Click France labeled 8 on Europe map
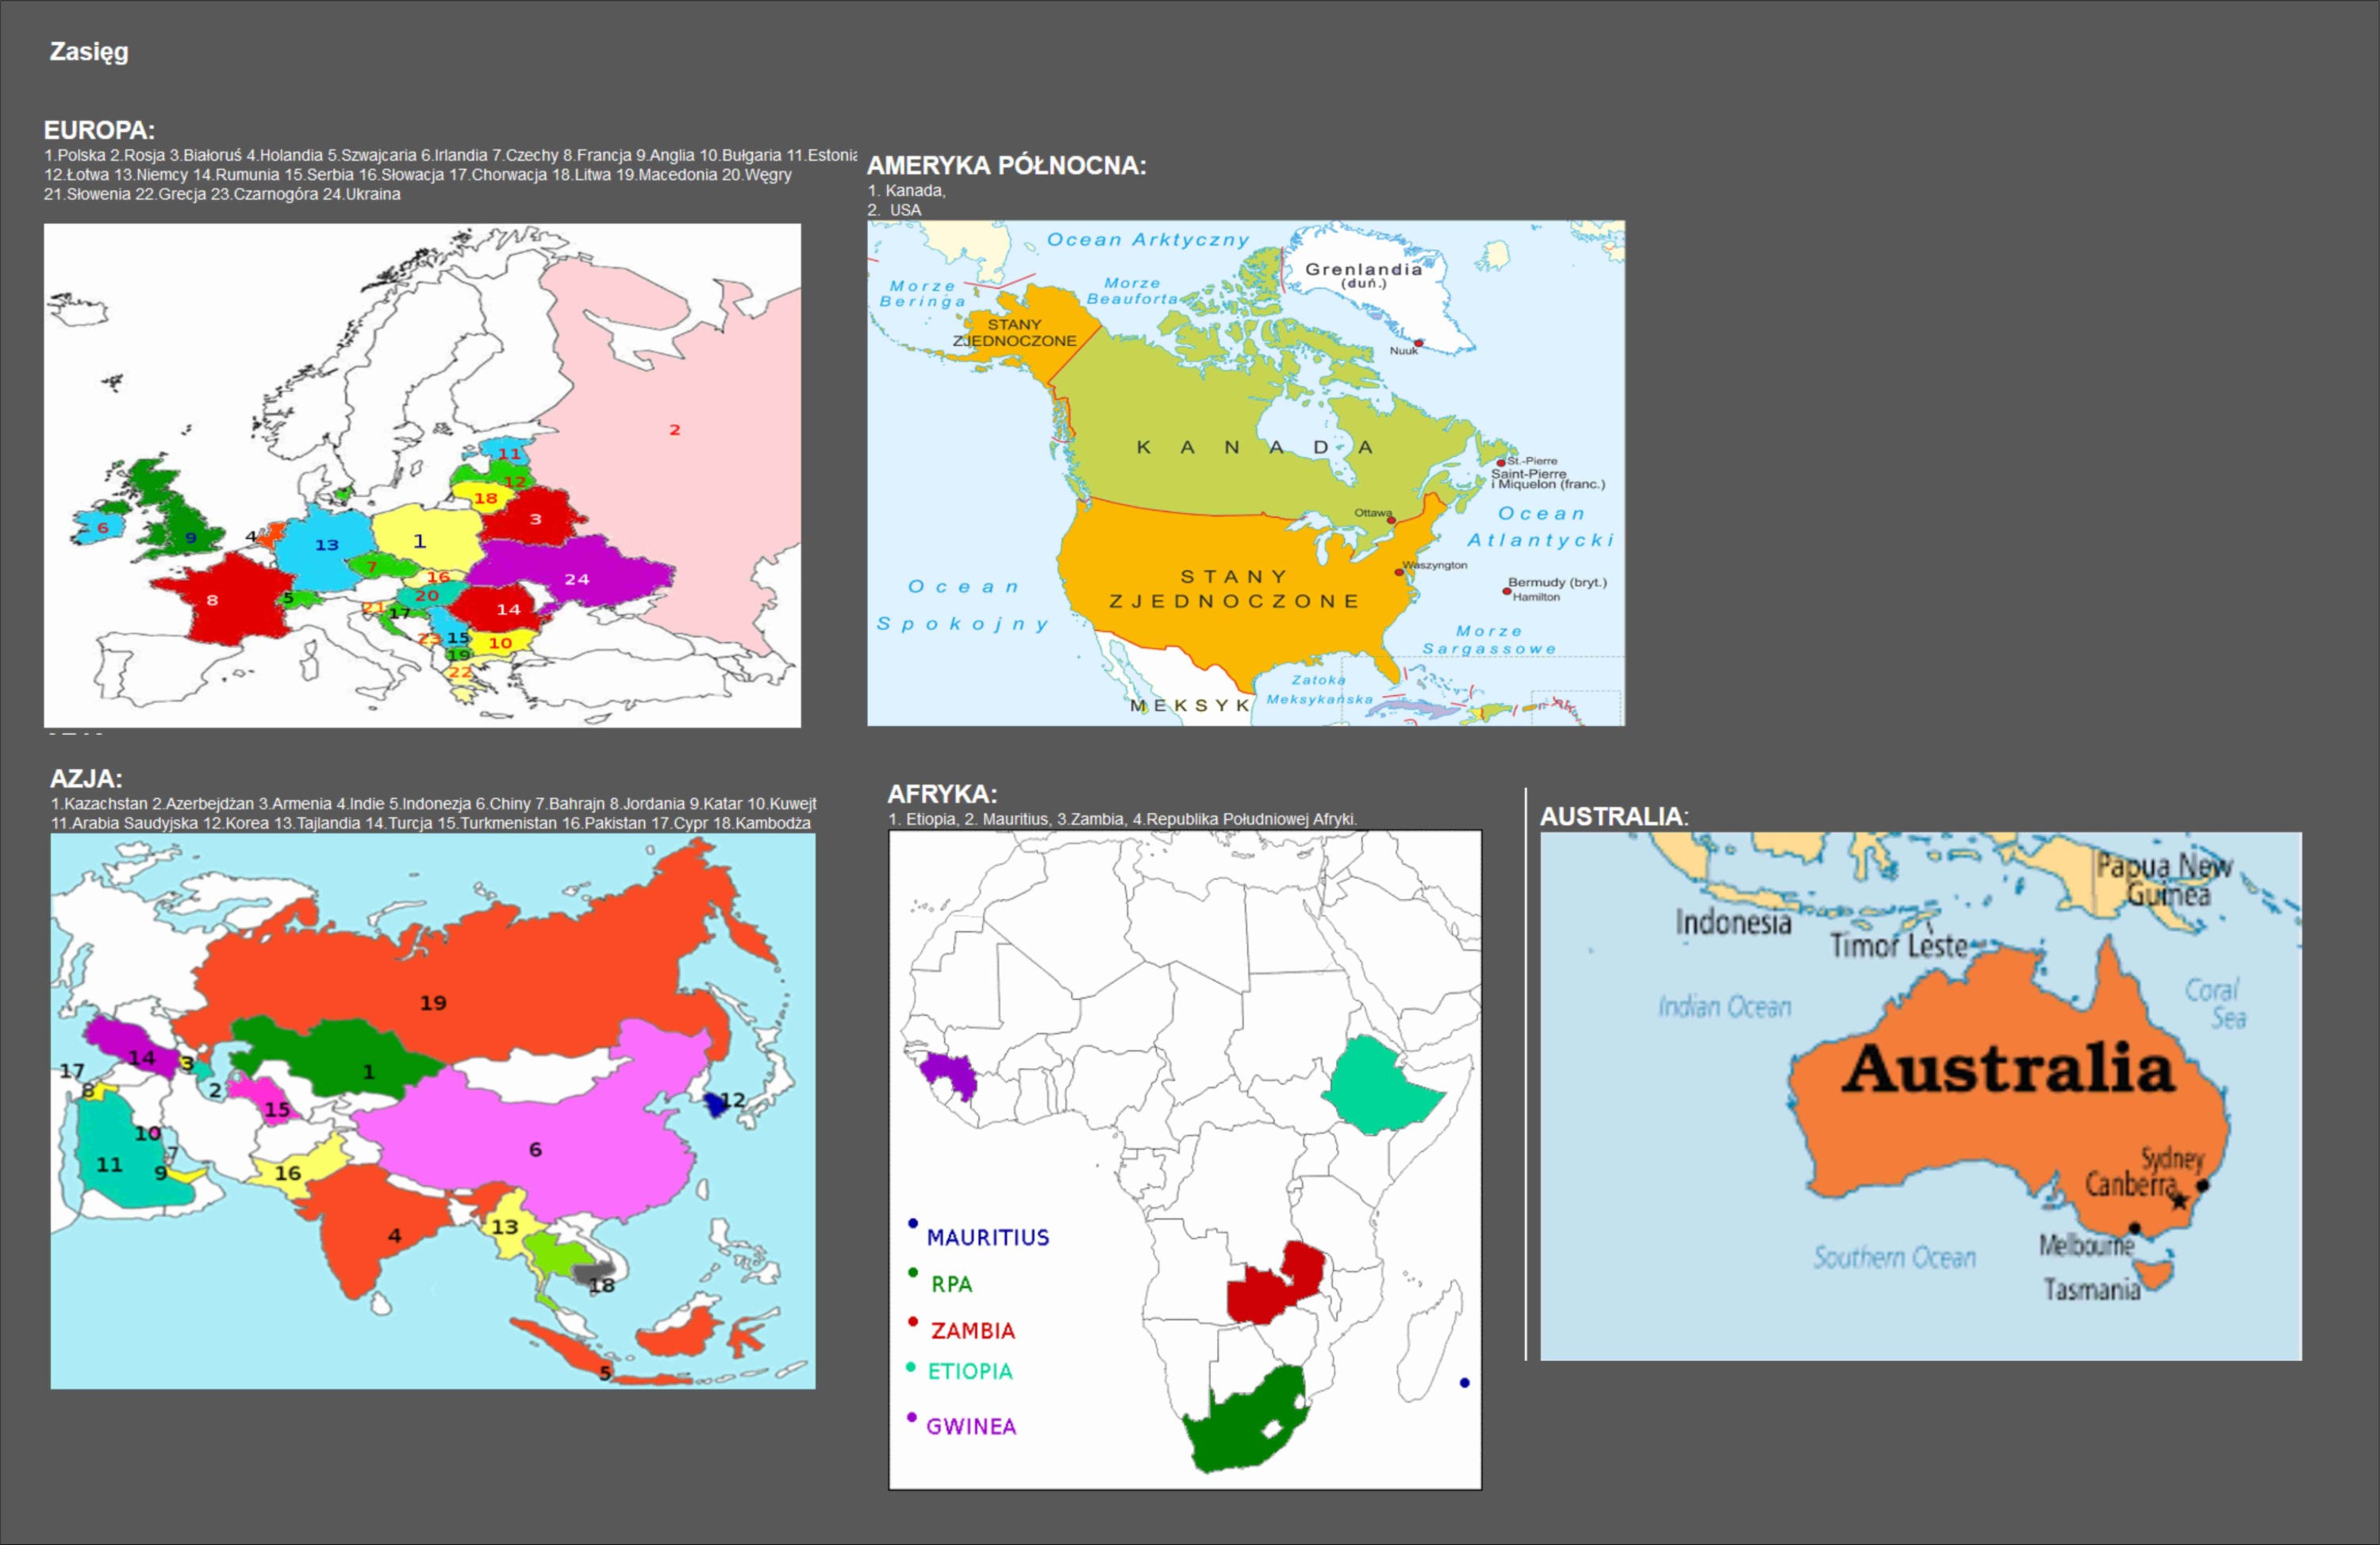The image size is (2380, 1545). (x=213, y=600)
